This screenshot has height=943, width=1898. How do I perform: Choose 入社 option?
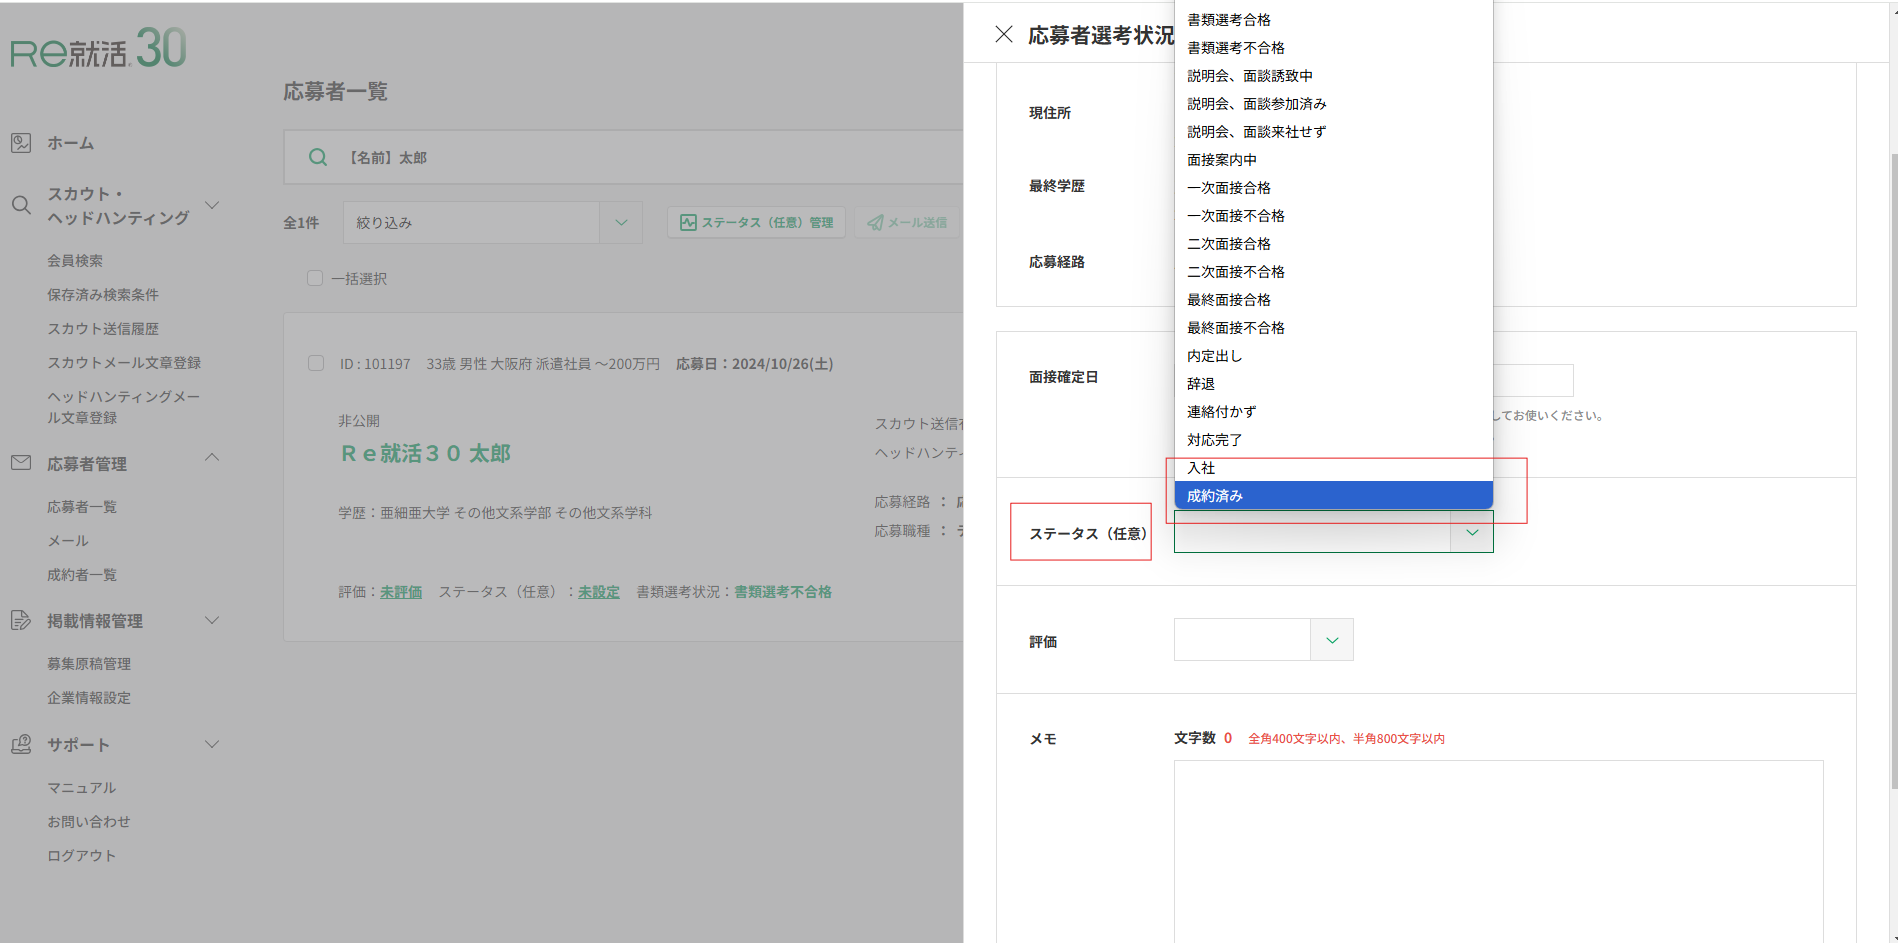pos(1334,468)
